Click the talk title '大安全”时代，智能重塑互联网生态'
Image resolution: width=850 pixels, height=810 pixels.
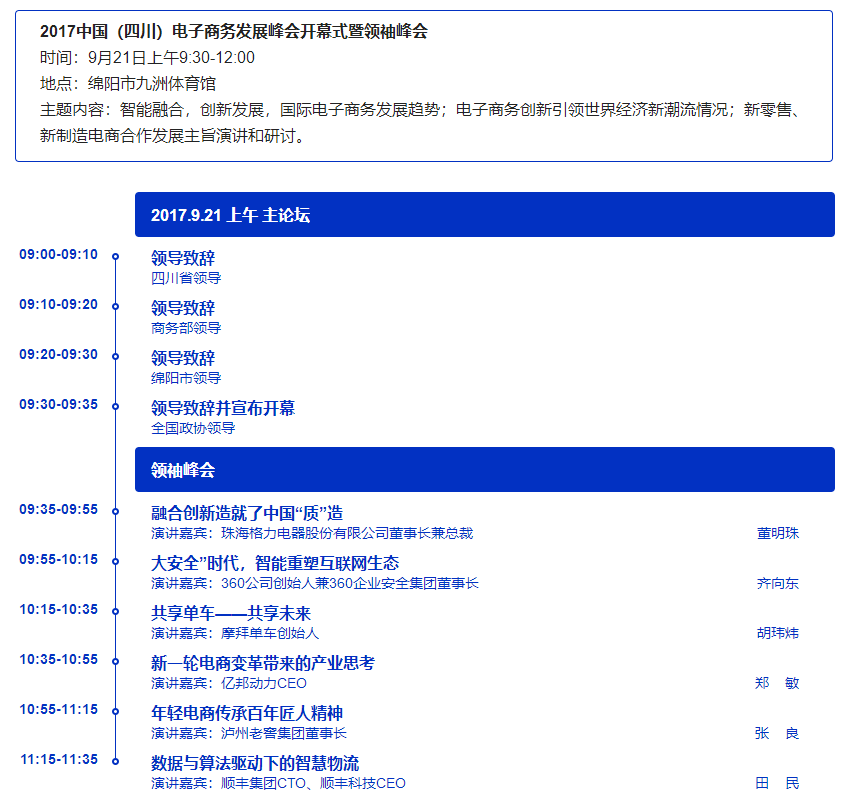click(x=275, y=563)
